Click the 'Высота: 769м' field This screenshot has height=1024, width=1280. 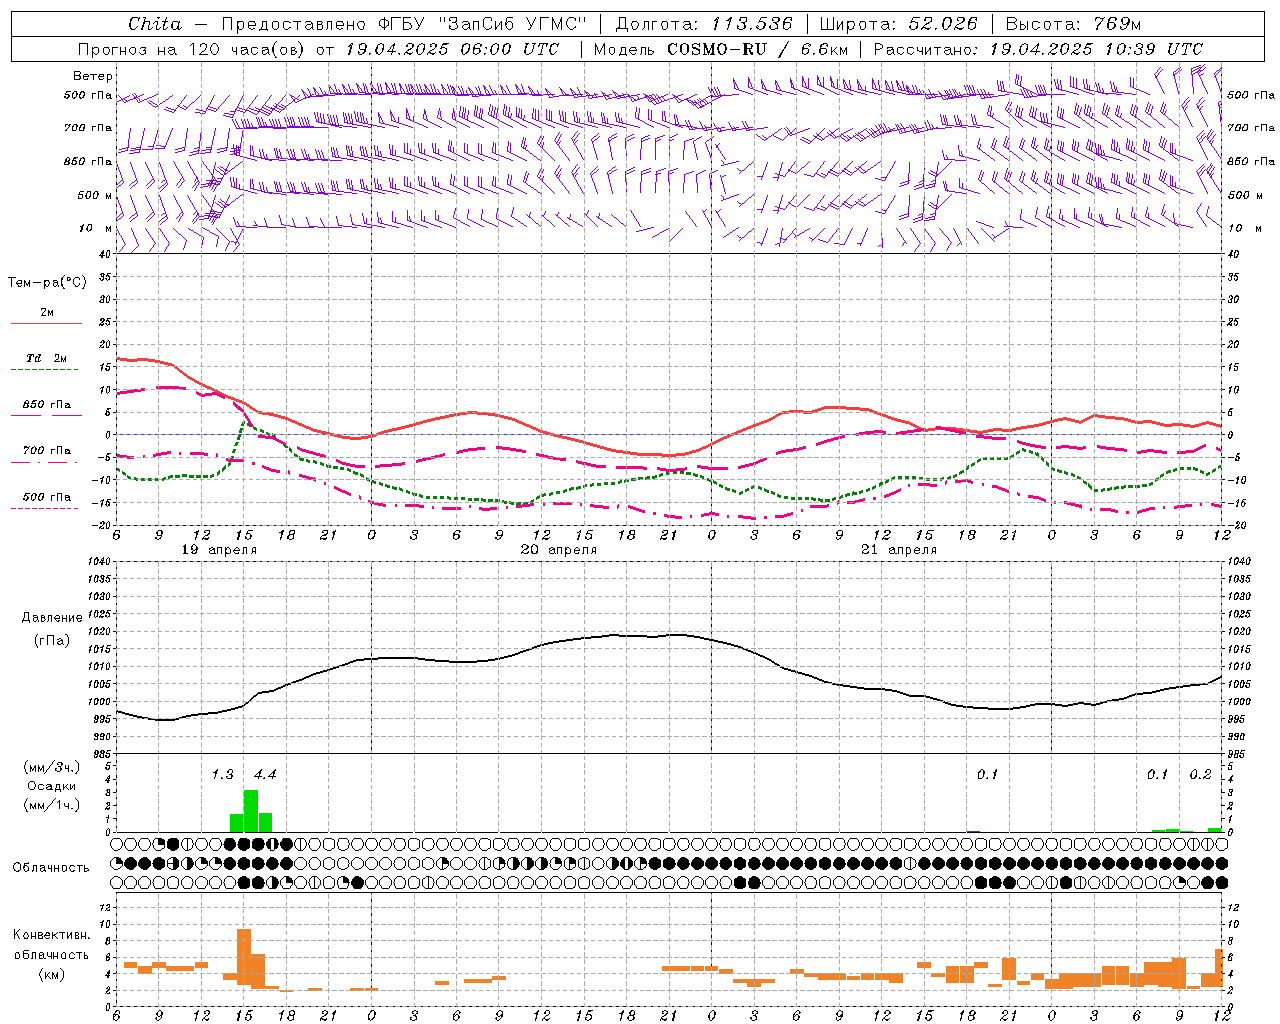1073,24
